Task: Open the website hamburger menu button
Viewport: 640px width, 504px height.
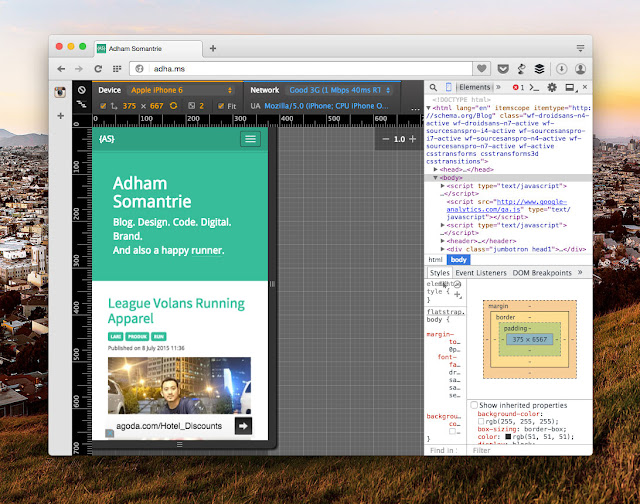Action: tap(250, 139)
